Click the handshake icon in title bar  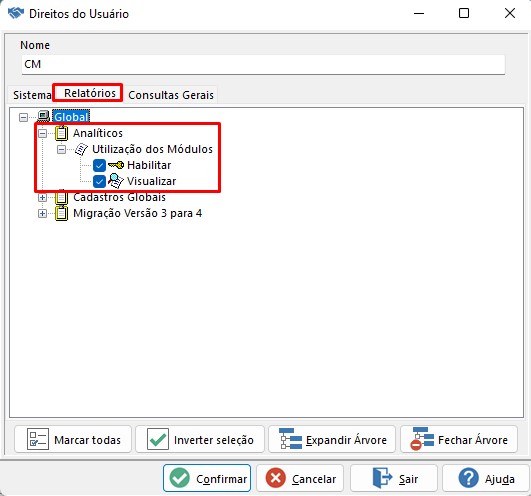tap(16, 14)
